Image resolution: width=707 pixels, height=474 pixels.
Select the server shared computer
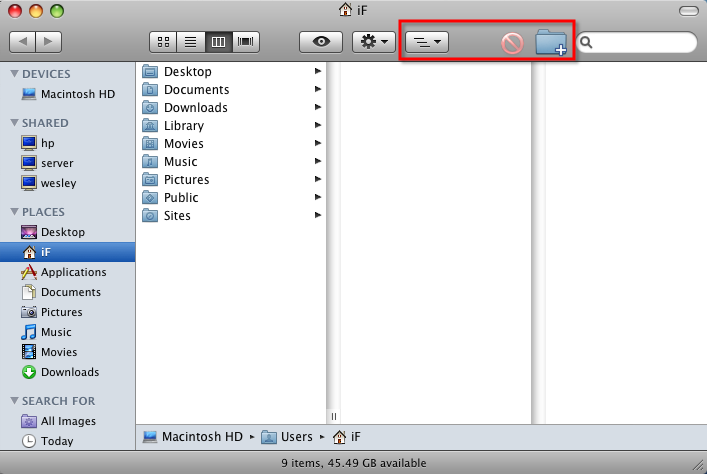(x=68, y=163)
